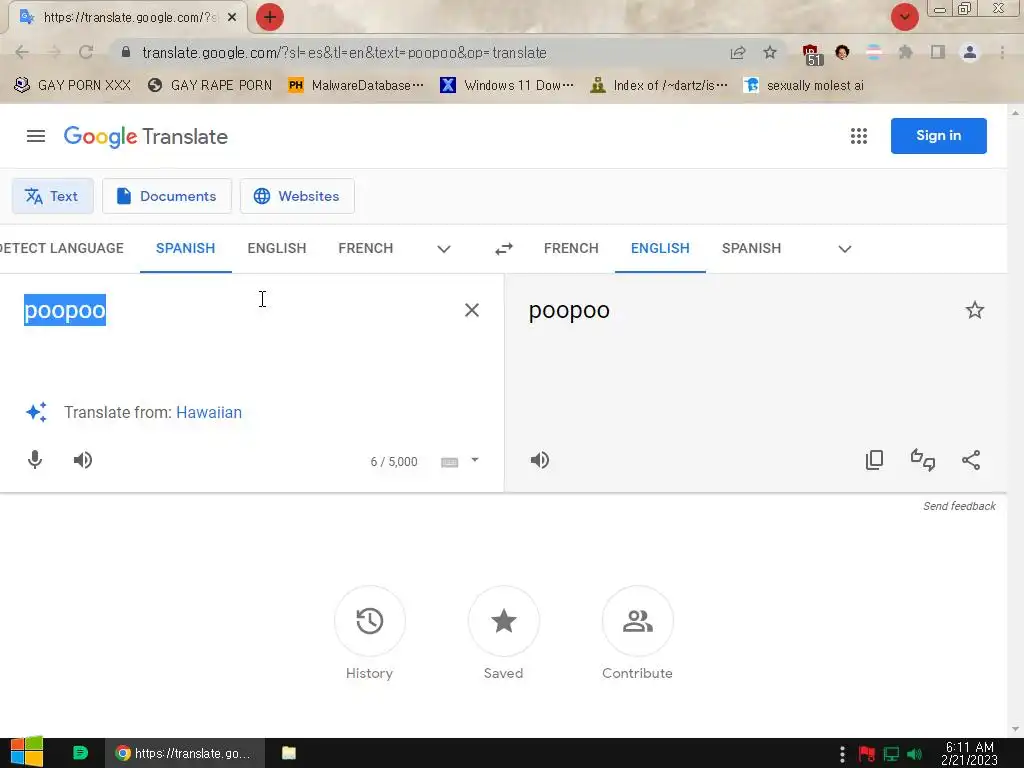
Task: Open a new browser tab
Action: click(270, 17)
